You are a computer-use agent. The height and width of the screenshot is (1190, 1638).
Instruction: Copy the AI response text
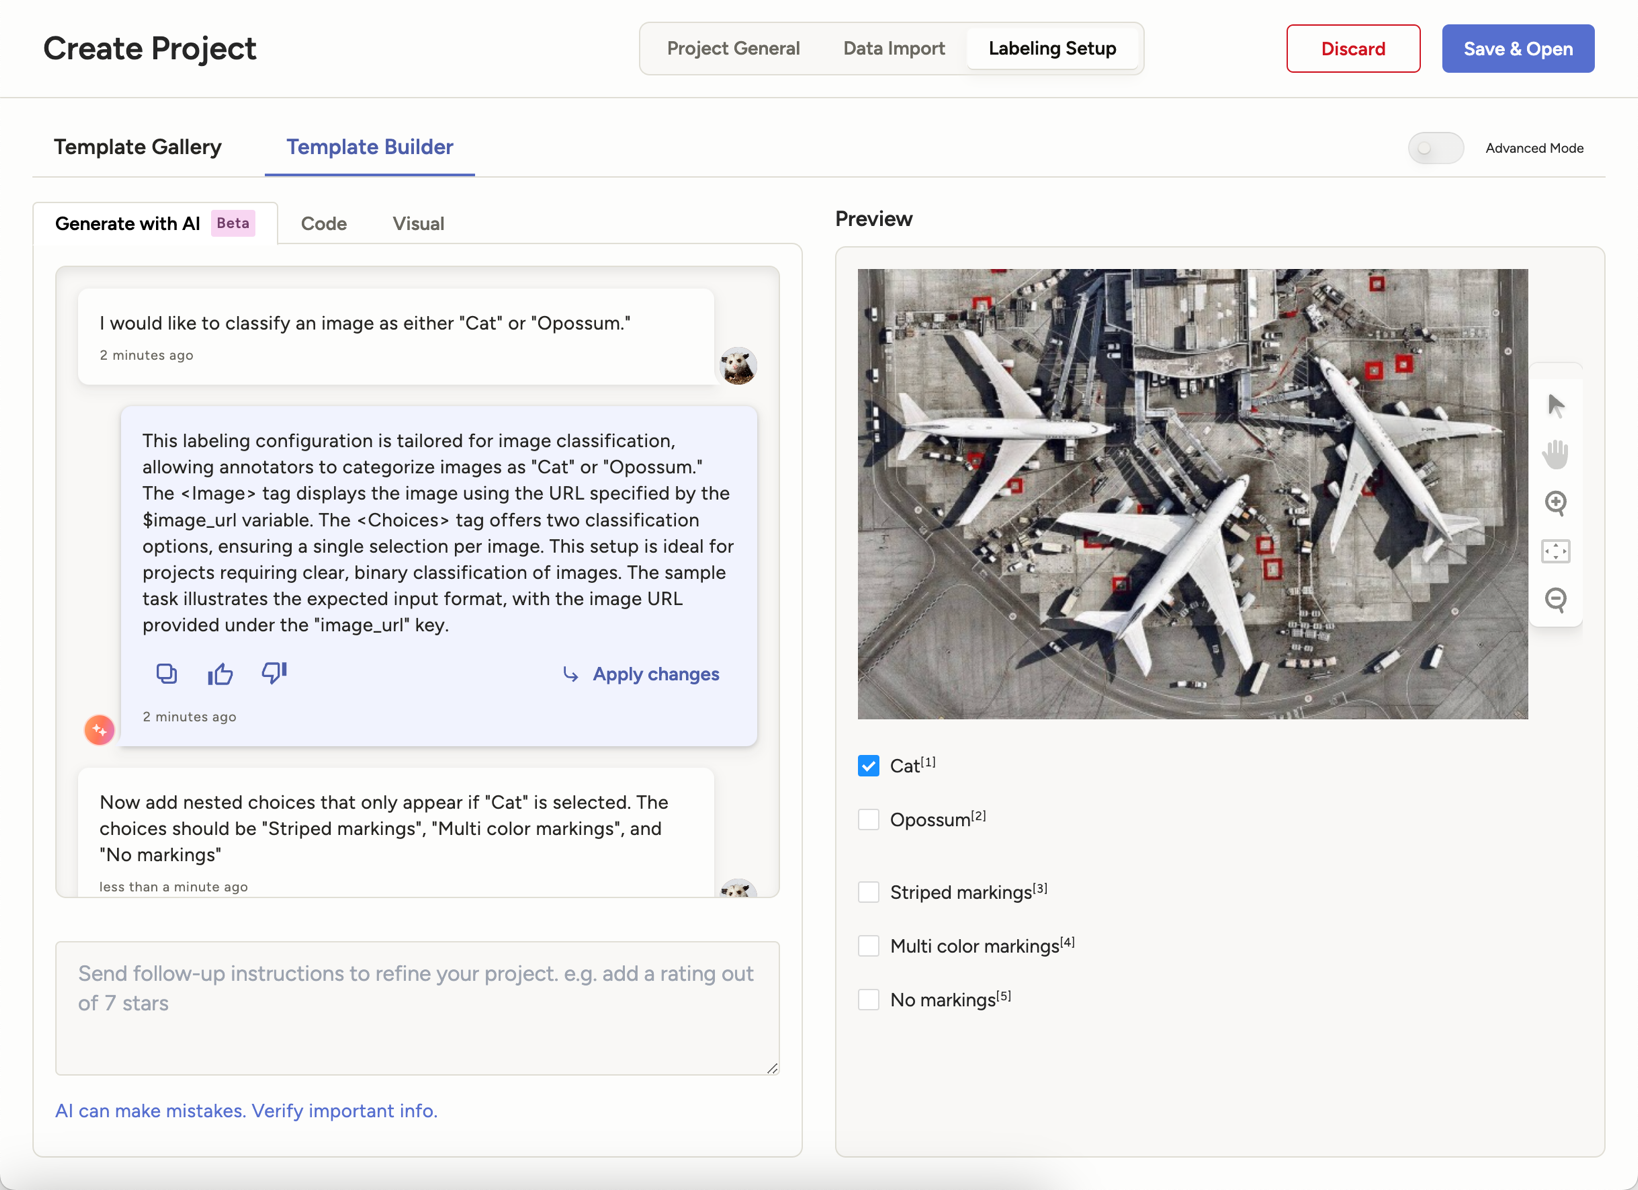[167, 673]
